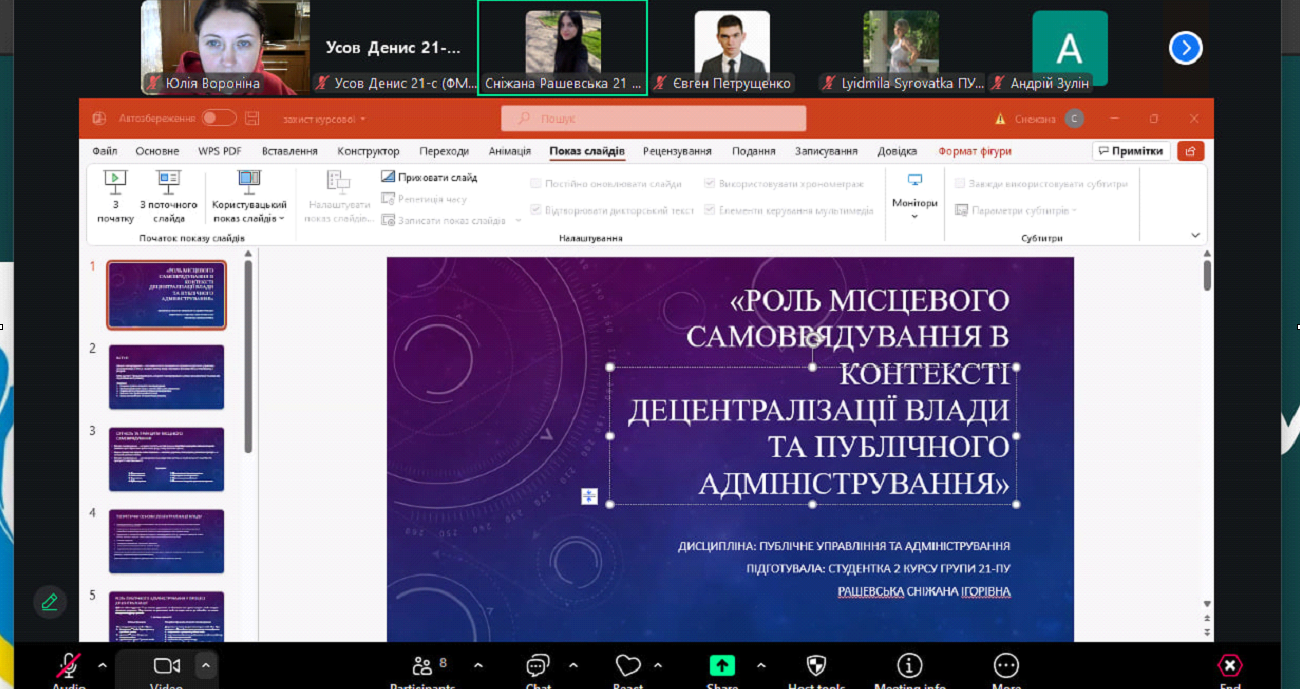The height and width of the screenshot is (689, 1300).
Task: Click the green Share screen icon
Action: tap(722, 666)
